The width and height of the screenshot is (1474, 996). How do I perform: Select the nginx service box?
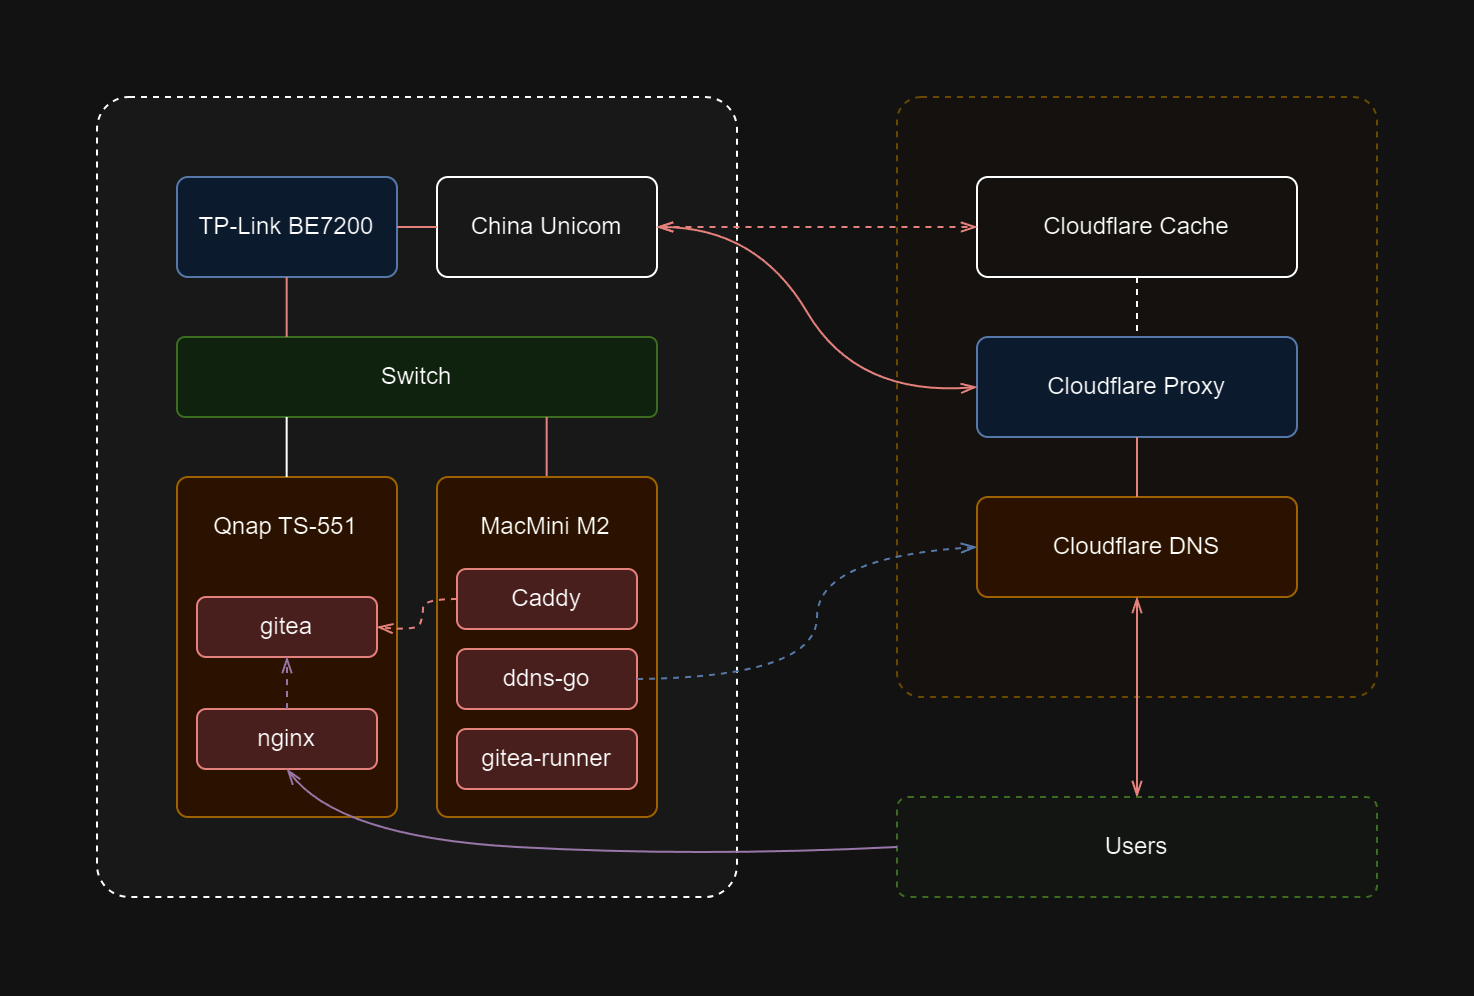coord(286,739)
